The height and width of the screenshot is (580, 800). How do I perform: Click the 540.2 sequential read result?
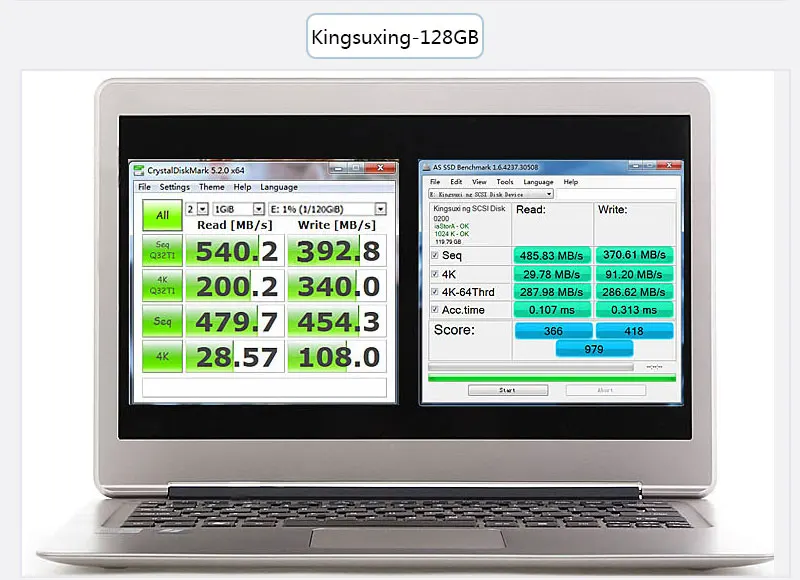[x=235, y=250]
